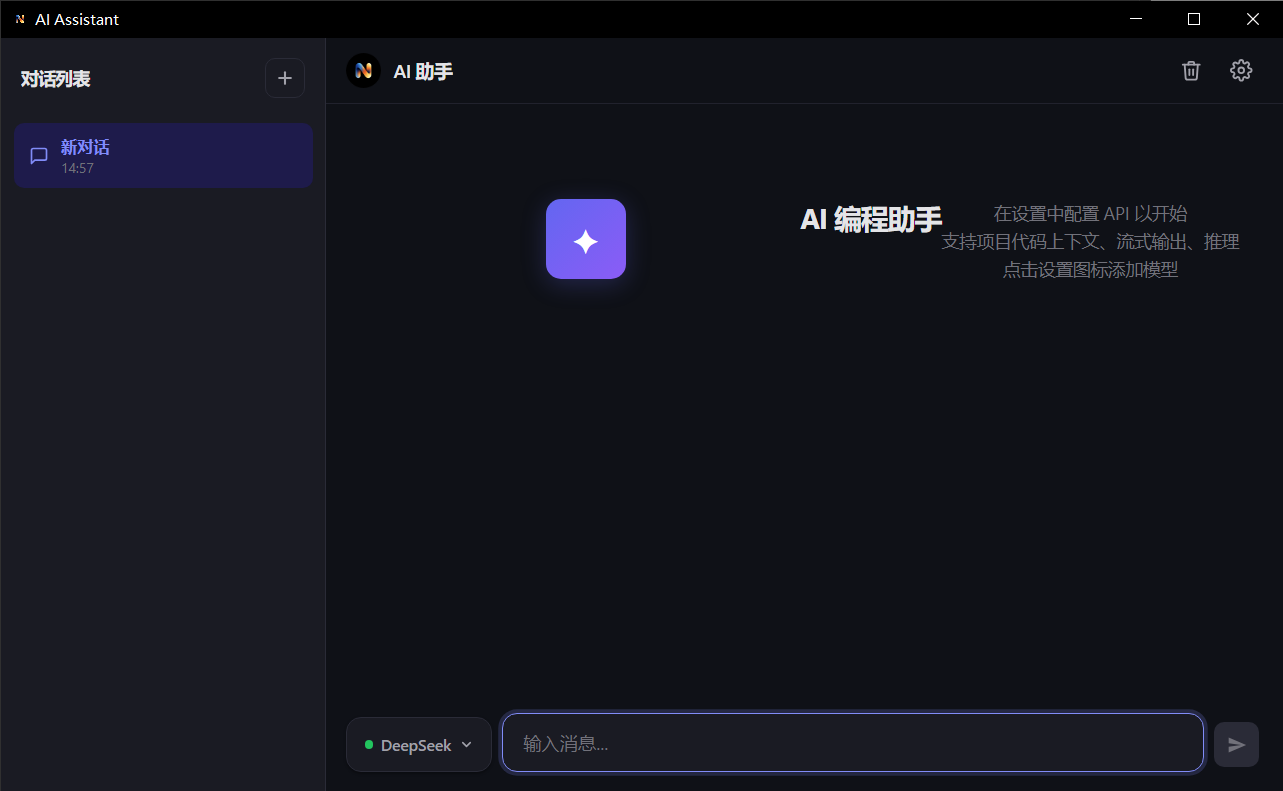The width and height of the screenshot is (1283, 791).
Task: Click text 点击设置图标添加模型
Action: pos(1090,269)
